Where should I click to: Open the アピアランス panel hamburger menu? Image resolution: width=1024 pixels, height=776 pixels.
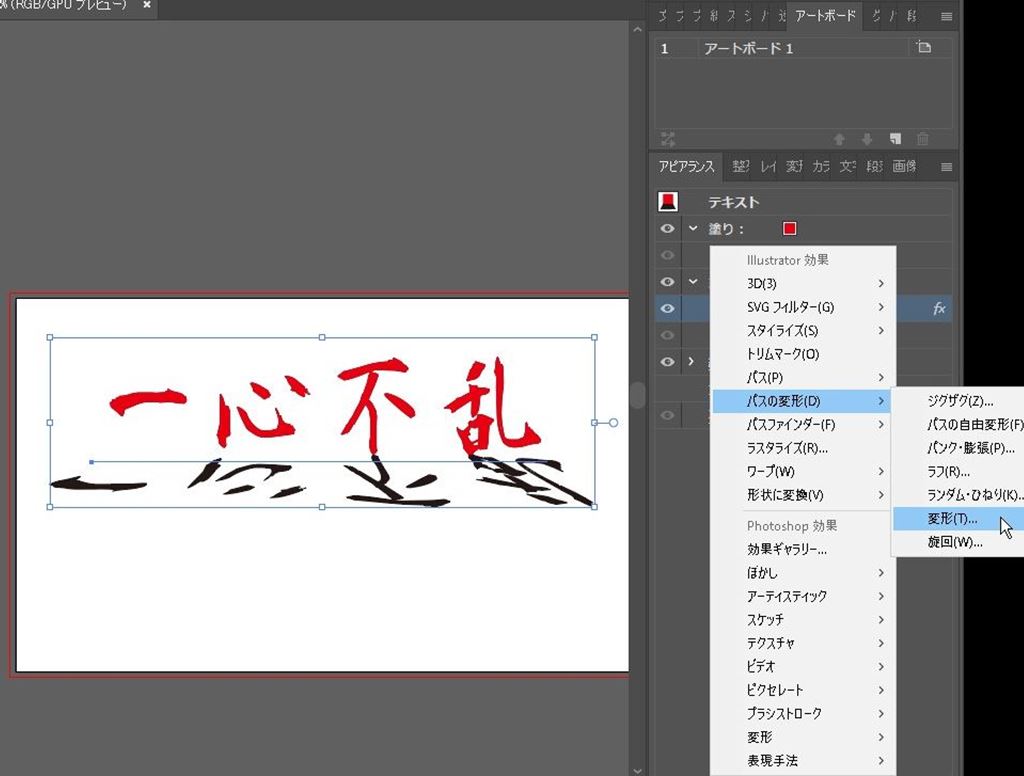(x=946, y=167)
